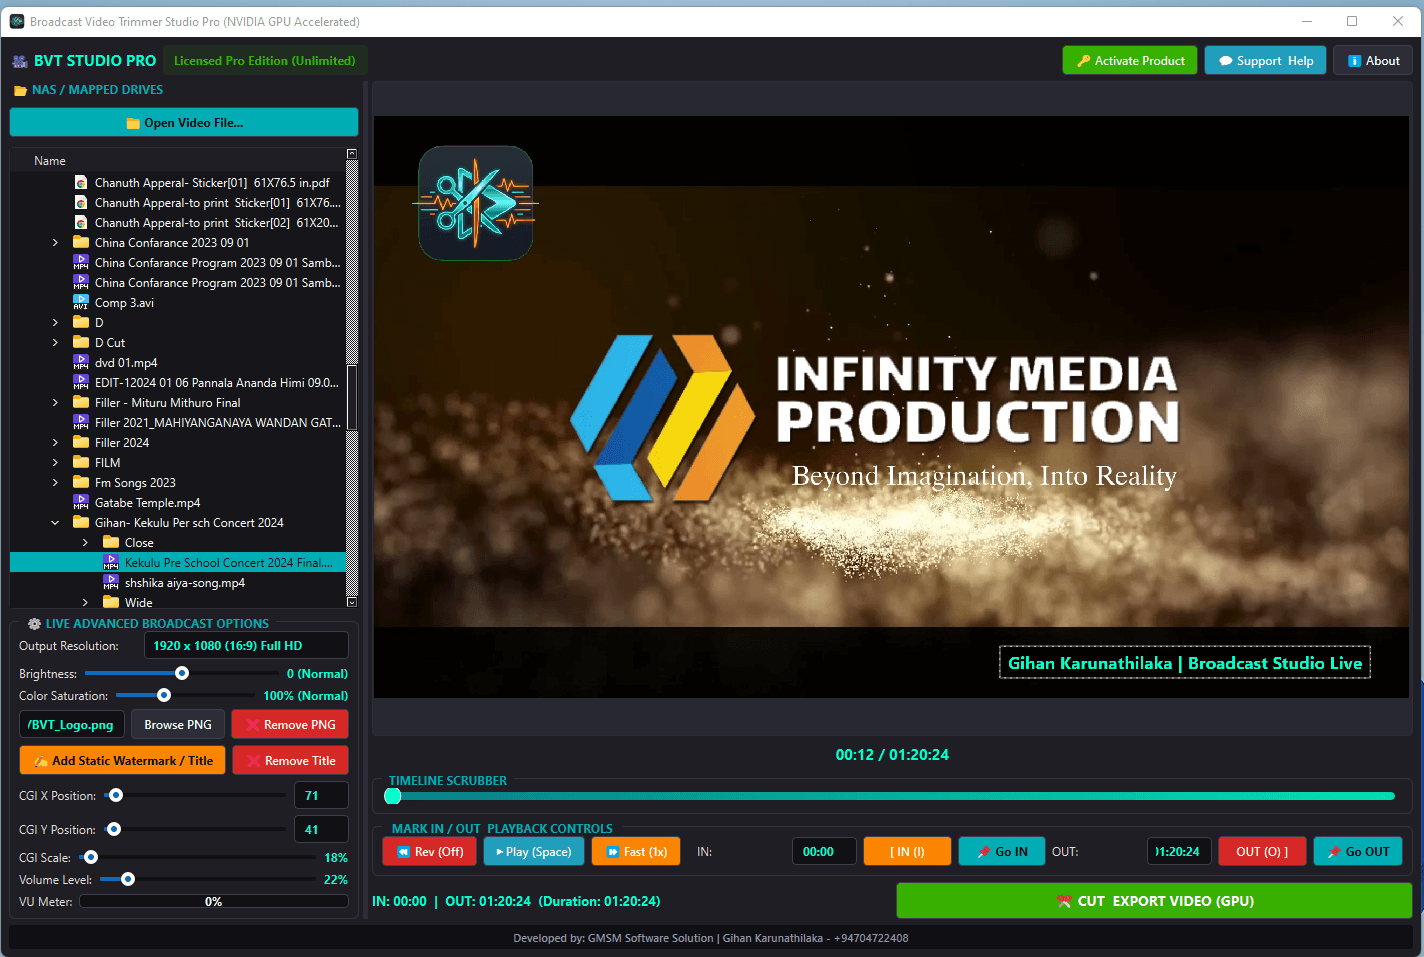This screenshot has height=957, width=1424.
Task: Select Chanuth Apperal- Sticker[01] 61X76.5 in.pdf
Action: click(211, 183)
